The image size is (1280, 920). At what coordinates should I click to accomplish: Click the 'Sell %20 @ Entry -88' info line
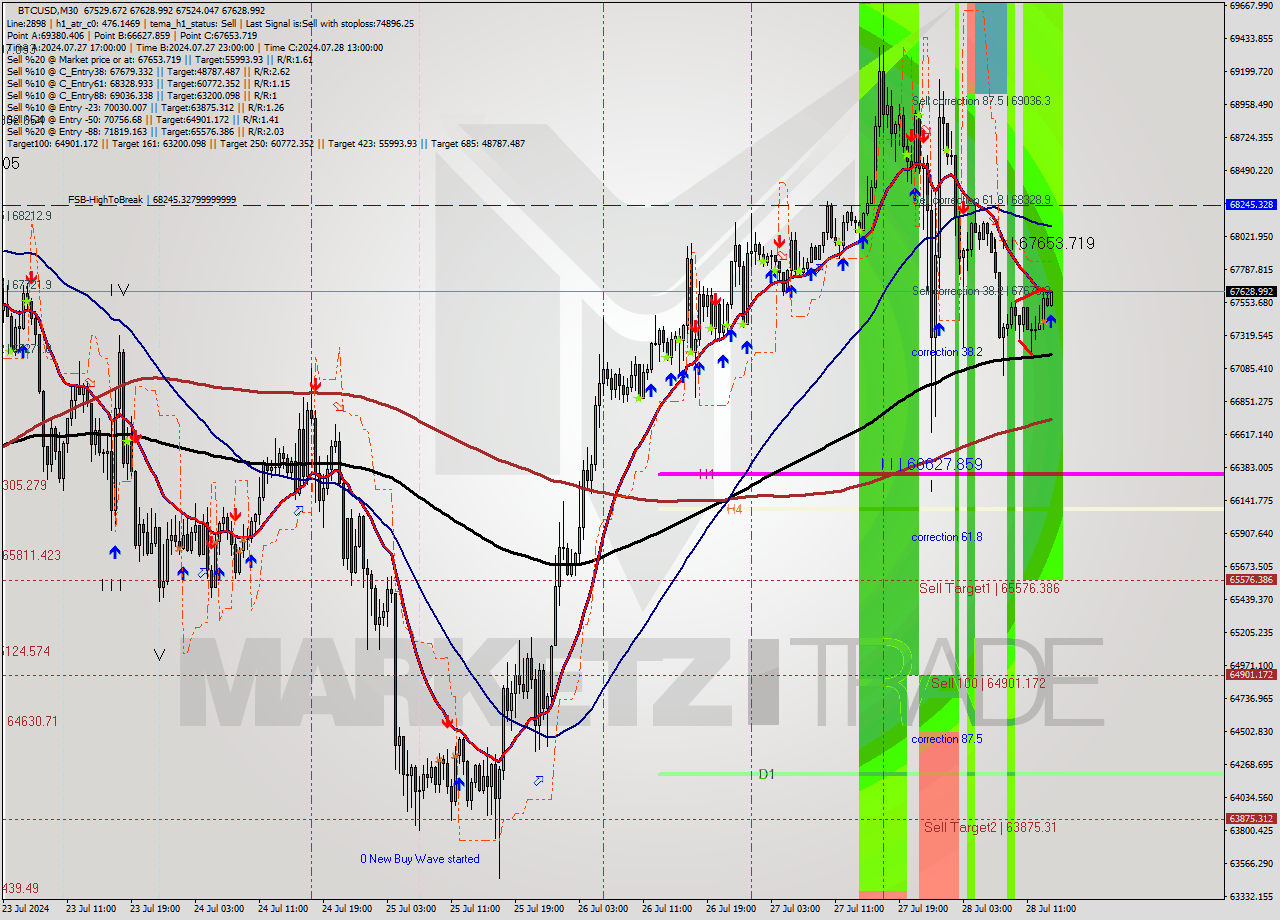pos(144,132)
